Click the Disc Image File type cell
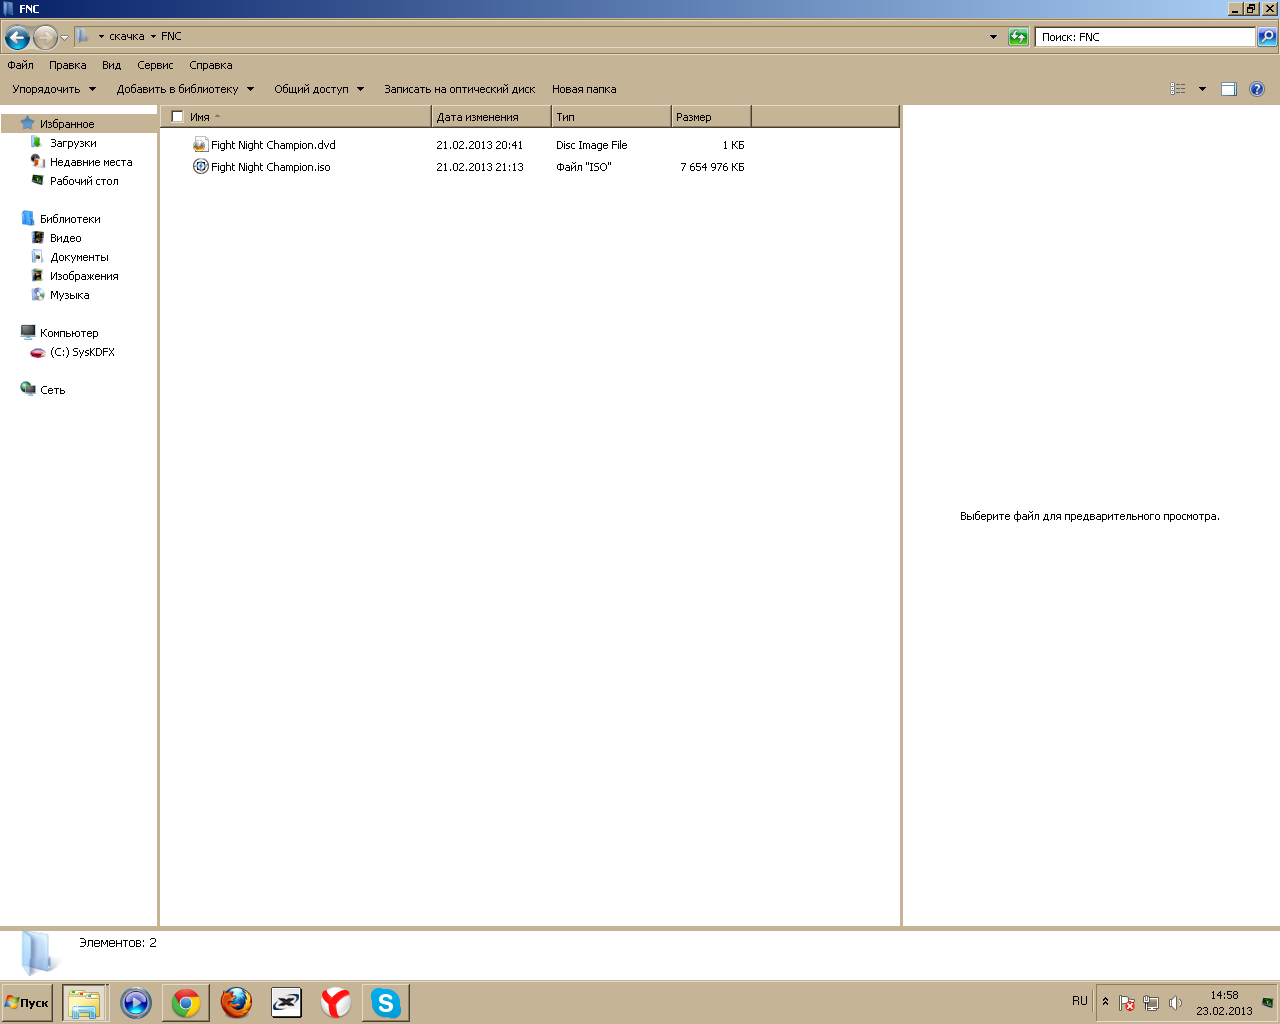 pos(592,145)
